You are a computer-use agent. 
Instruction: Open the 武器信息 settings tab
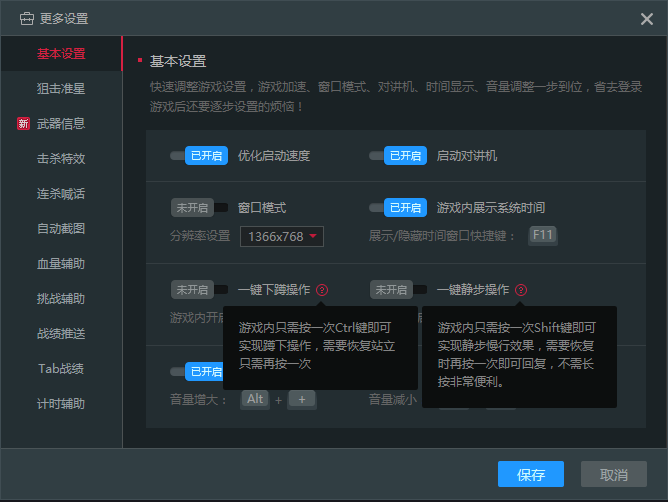point(61,124)
